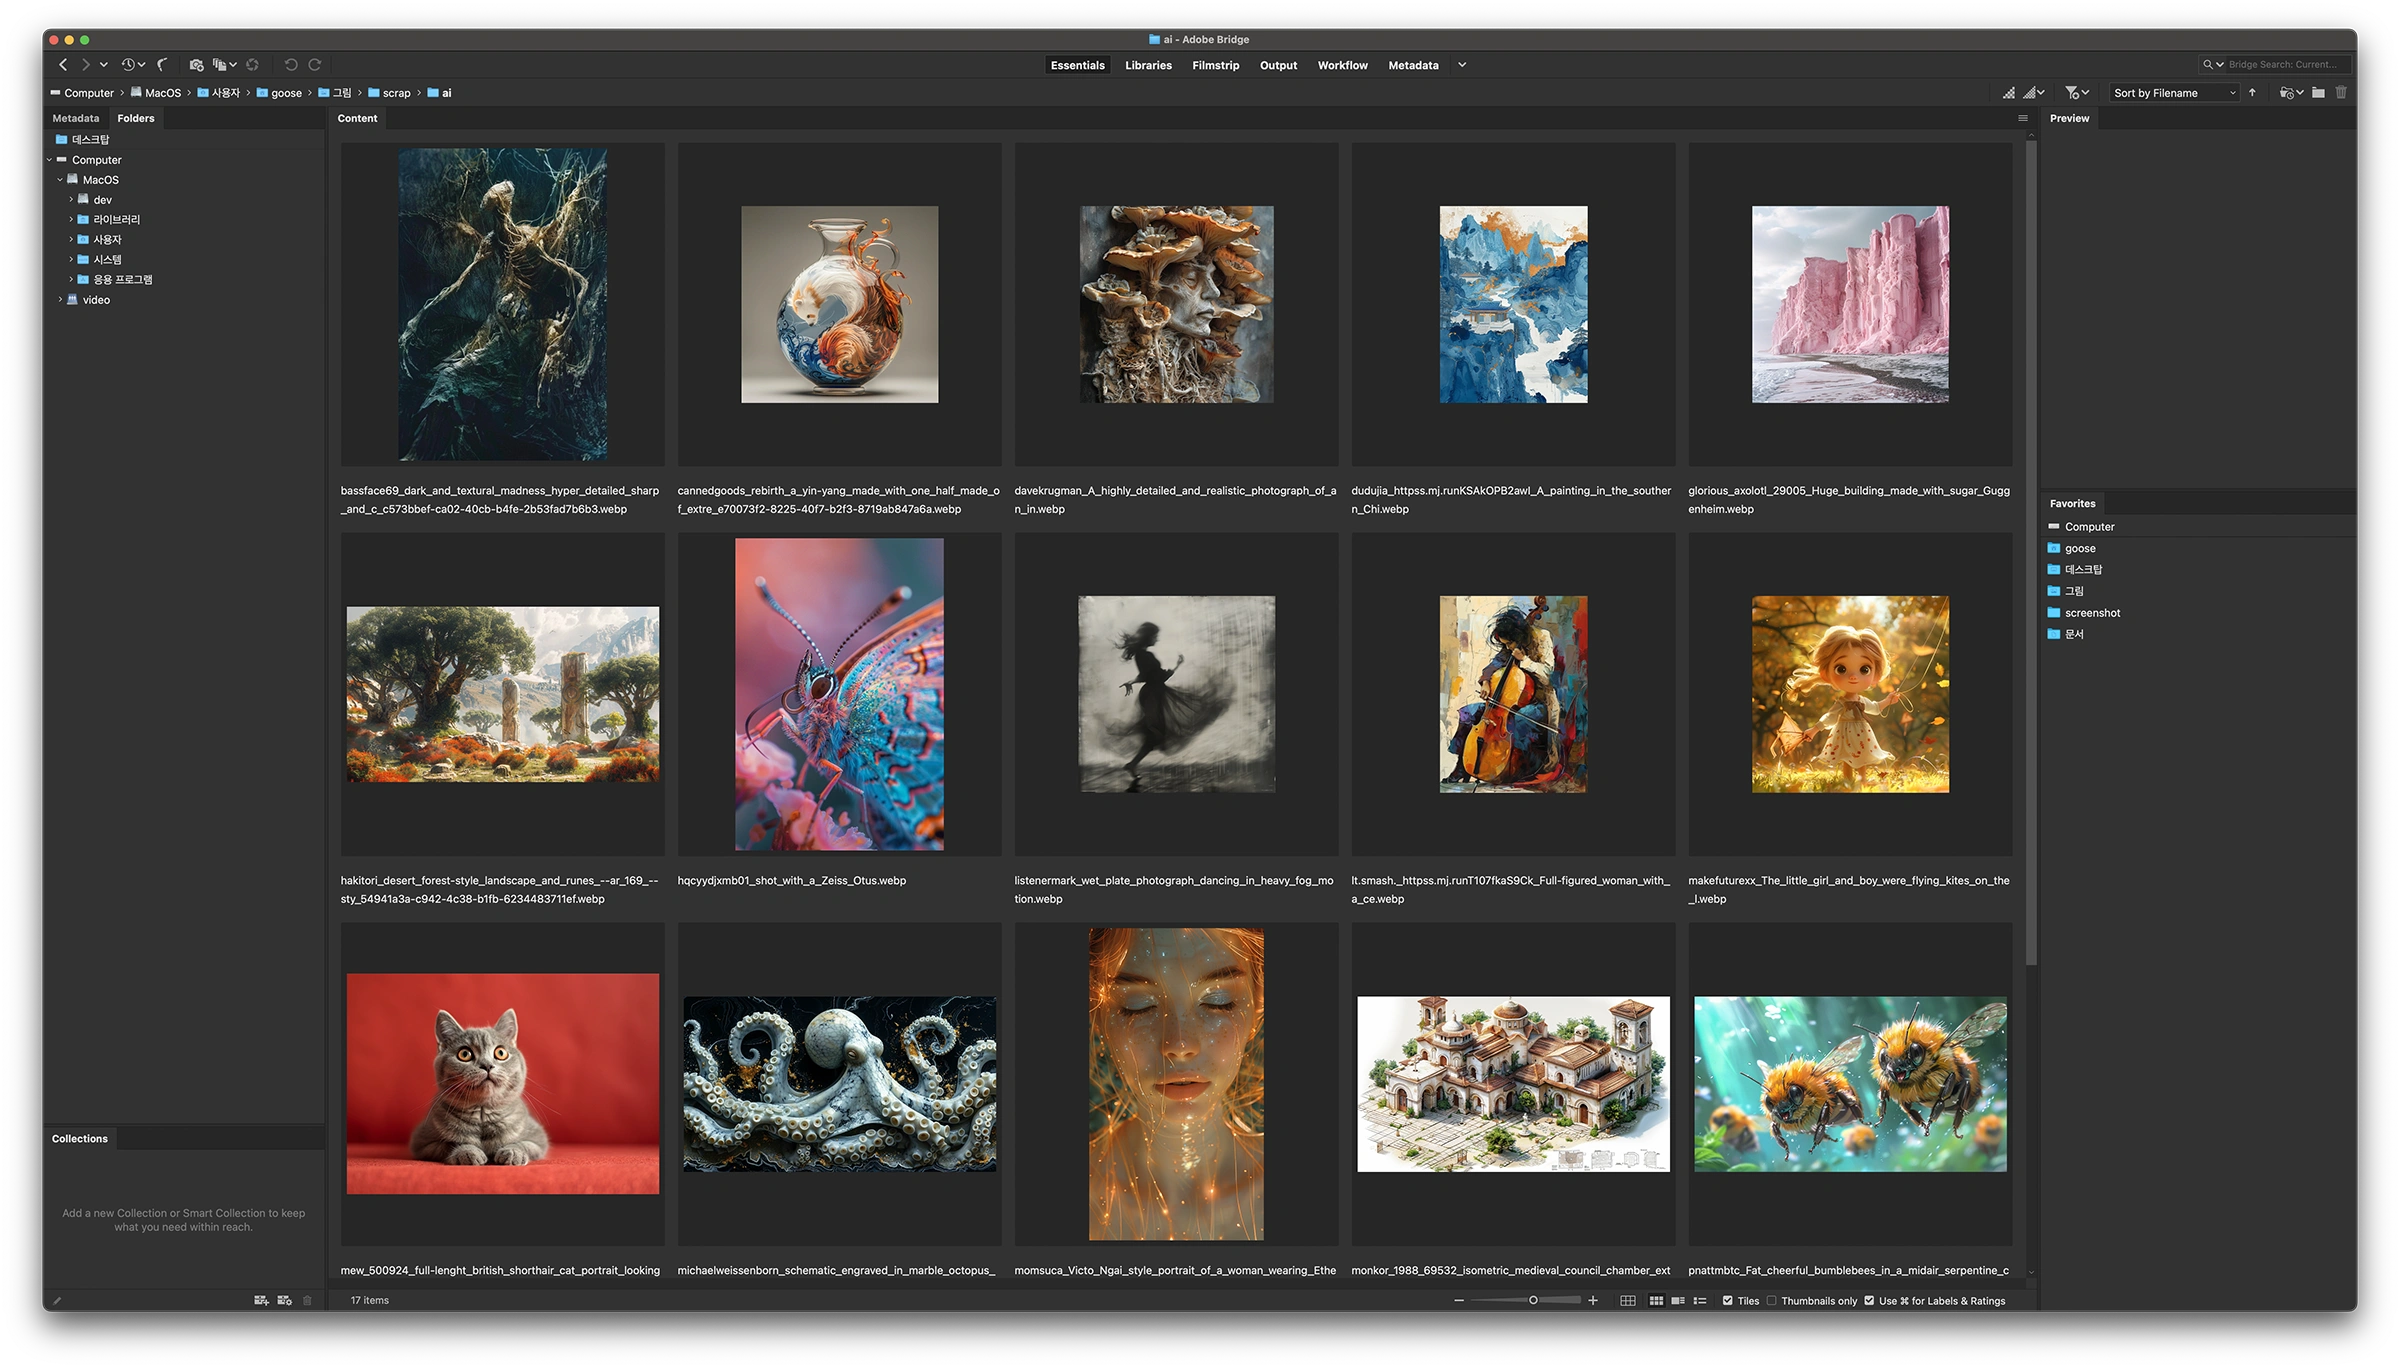Expand the 시스템 folder in tree
The image size is (2400, 1368).
pos(71,260)
